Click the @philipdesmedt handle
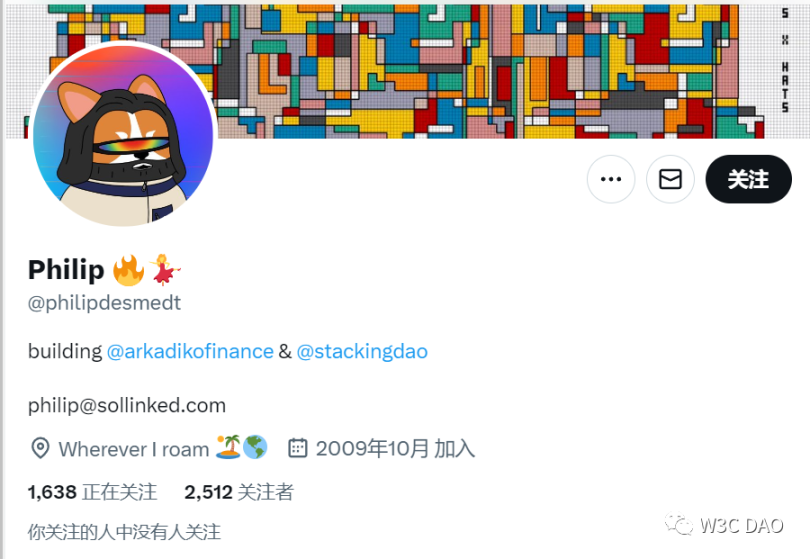The image size is (810, 559). (104, 303)
